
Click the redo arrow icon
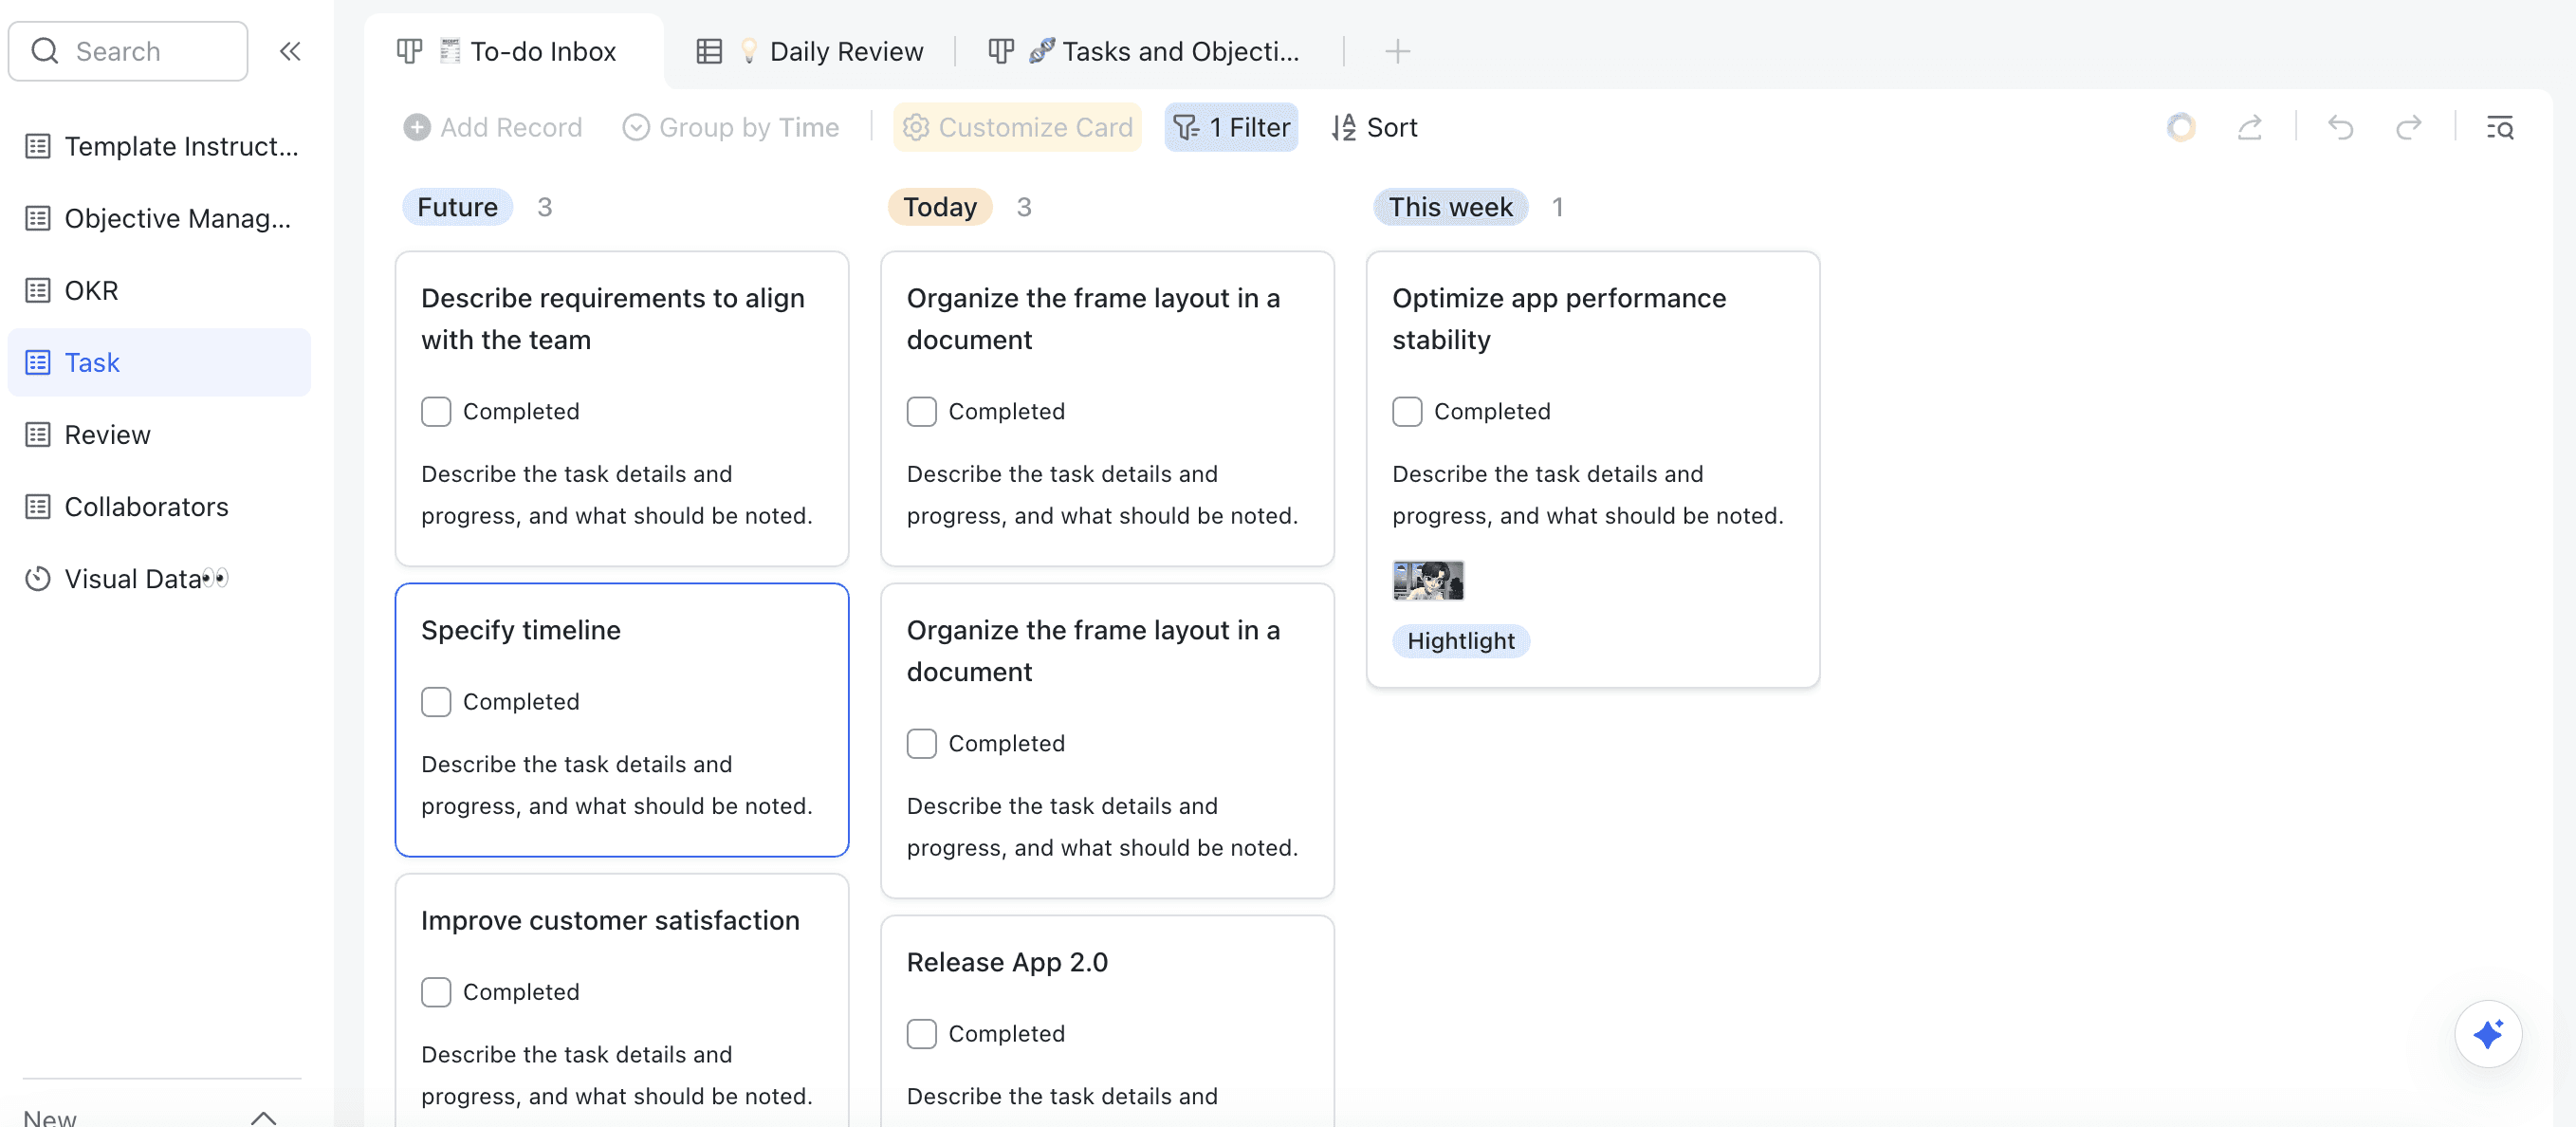click(x=2408, y=127)
